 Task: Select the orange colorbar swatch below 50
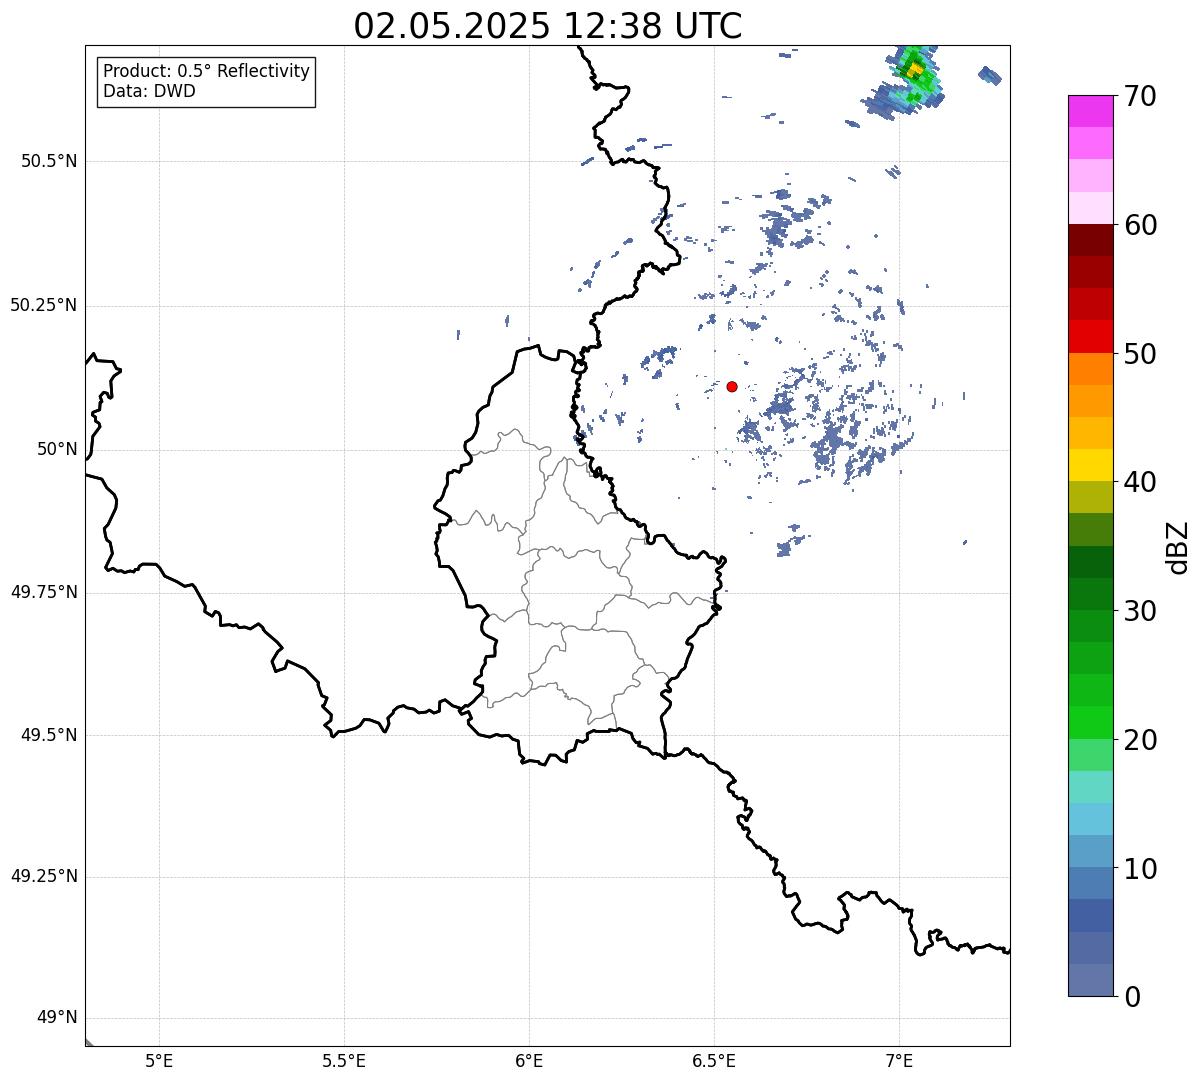click(1091, 369)
